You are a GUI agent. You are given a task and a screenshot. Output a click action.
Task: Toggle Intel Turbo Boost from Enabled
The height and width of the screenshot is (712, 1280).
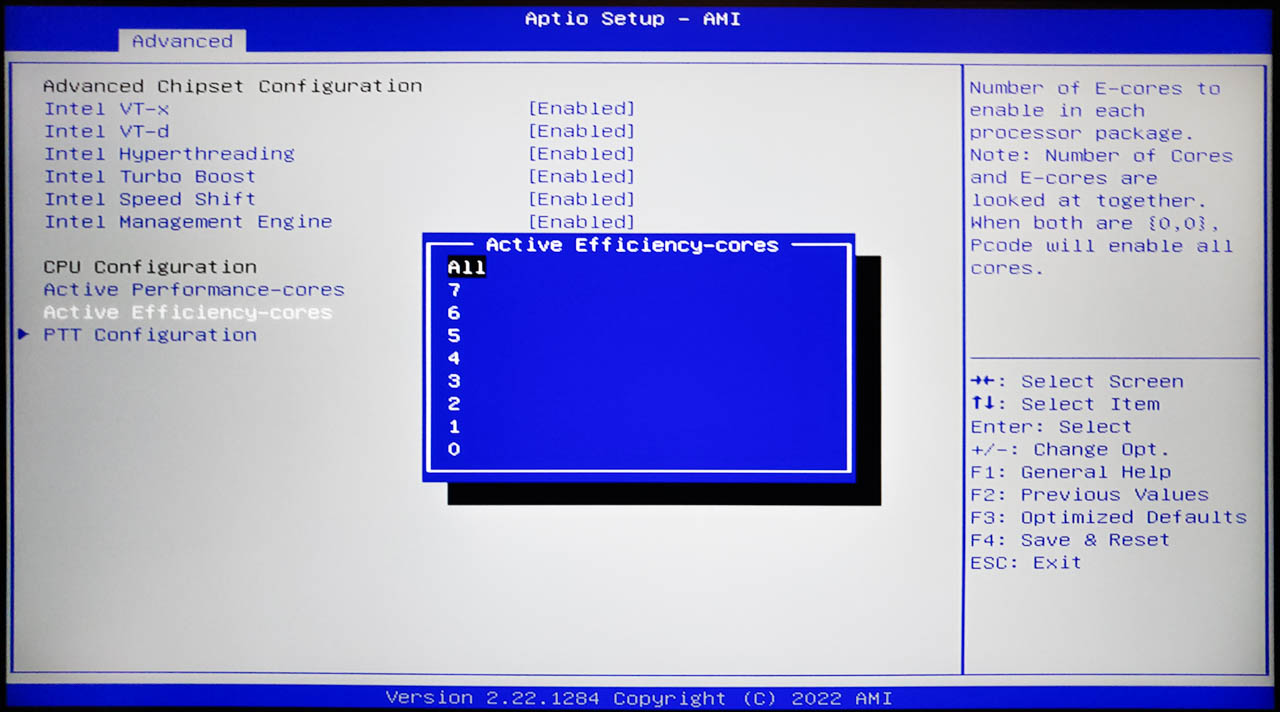click(581, 176)
